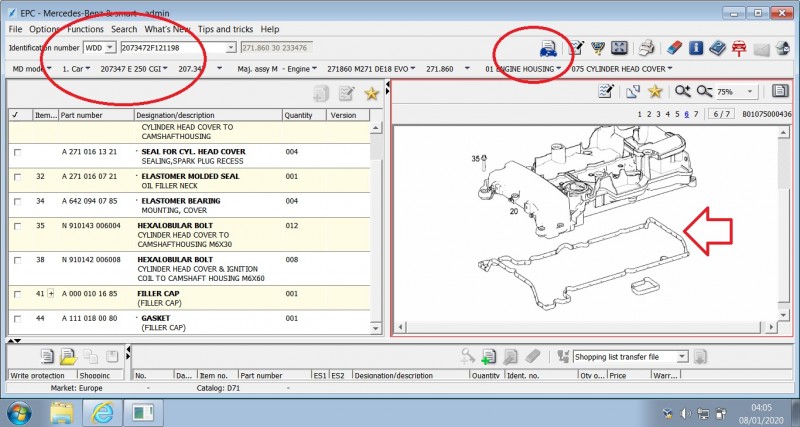Viewport: 800px width, 427px height.
Task: Tick checkbox for item 35 HEXALOBULAR BOLT
Action: point(17,226)
